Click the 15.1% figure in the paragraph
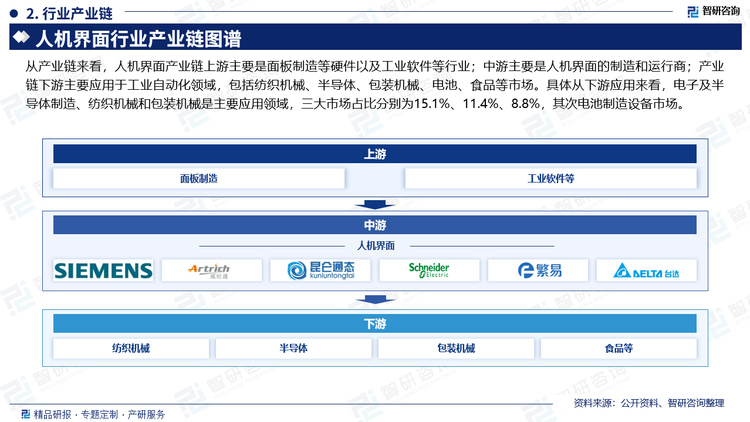The width and height of the screenshot is (750, 422). (432, 103)
